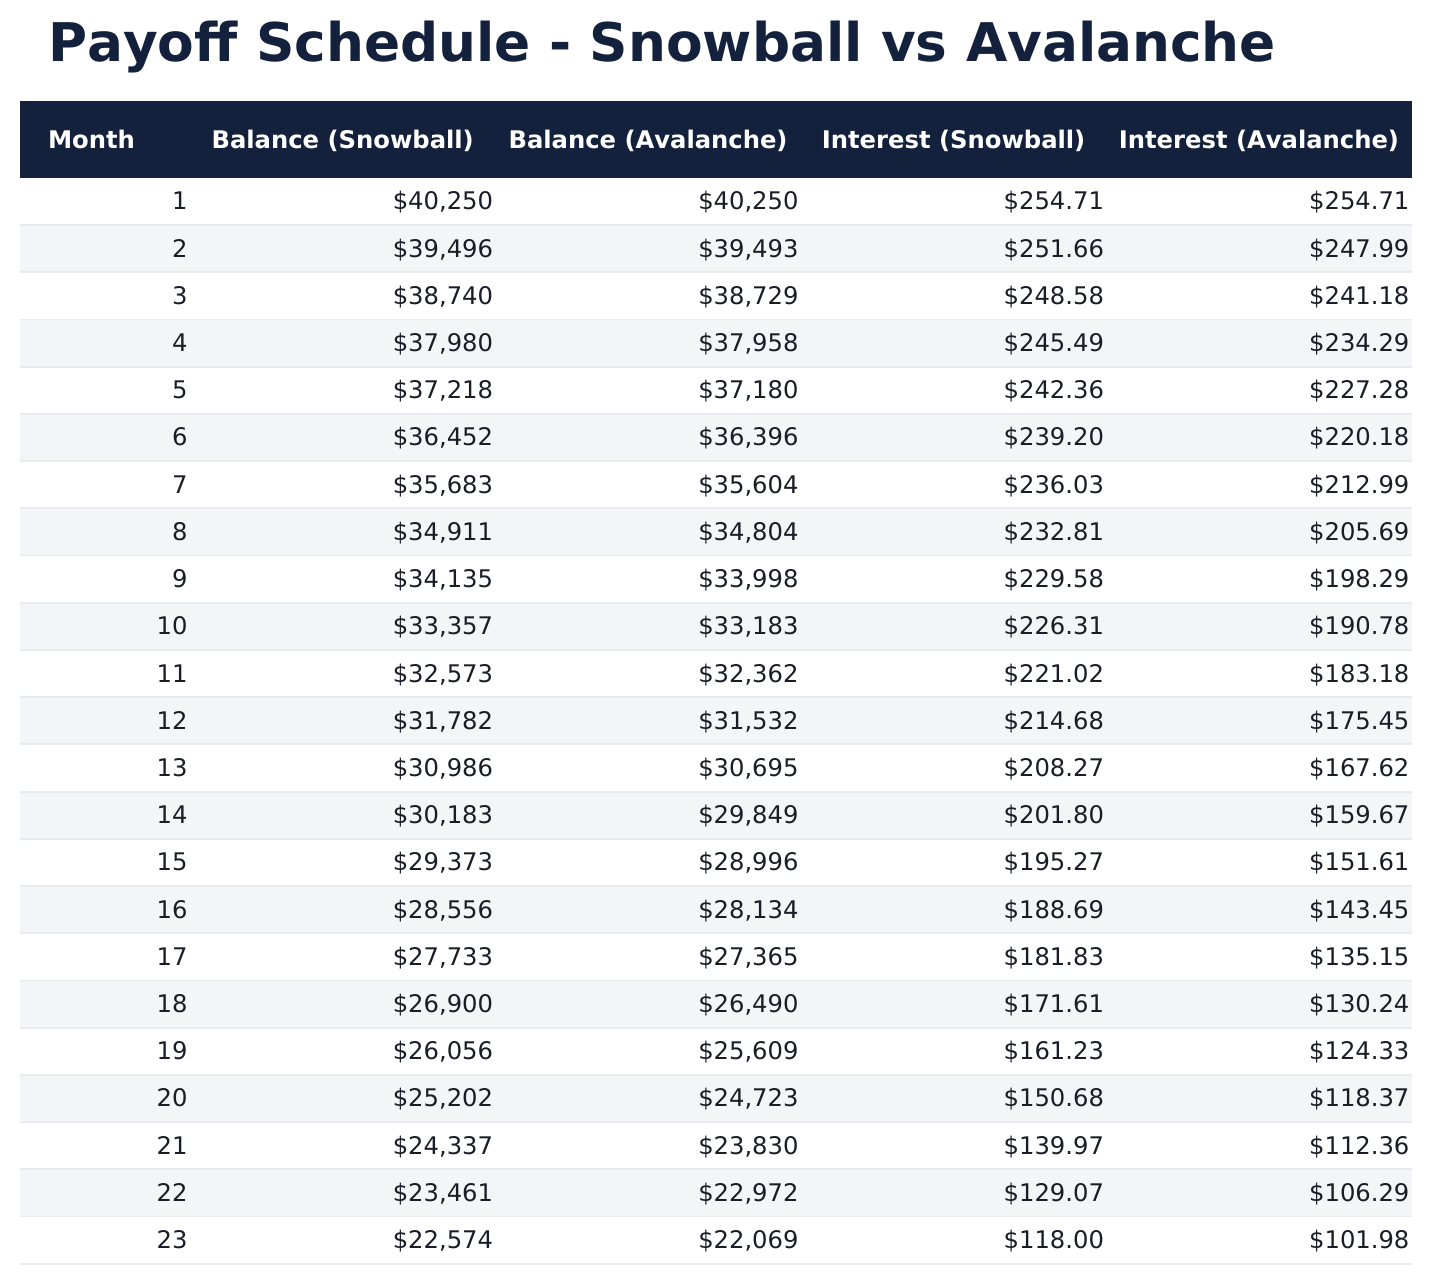Click the month 7 row number
The width and height of the screenshot is (1432, 1285).
pyautogui.click(x=179, y=485)
